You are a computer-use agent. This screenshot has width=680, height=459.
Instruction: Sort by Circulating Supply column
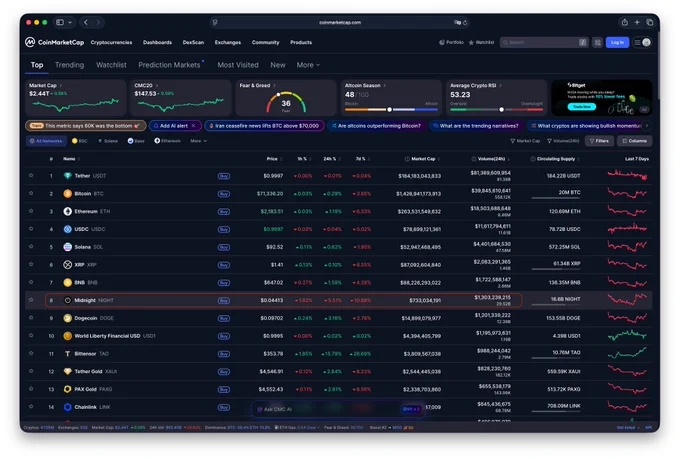pos(555,159)
